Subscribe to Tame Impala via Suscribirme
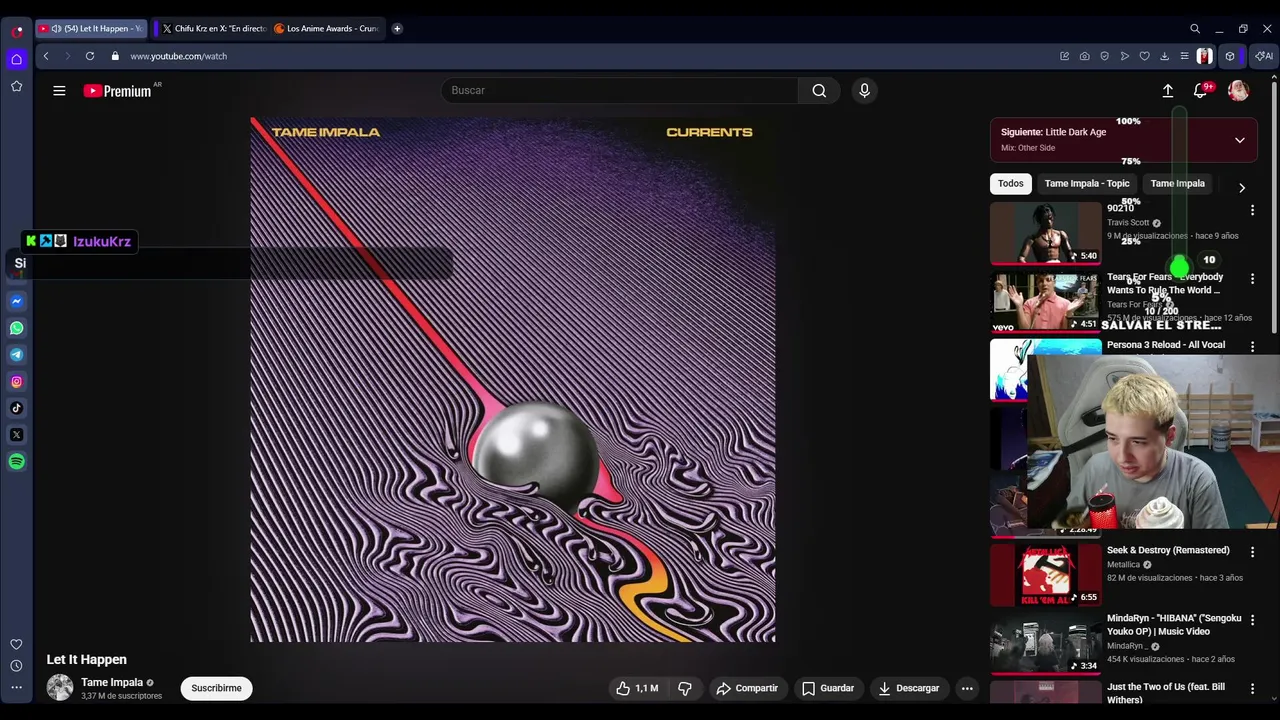 [216, 688]
